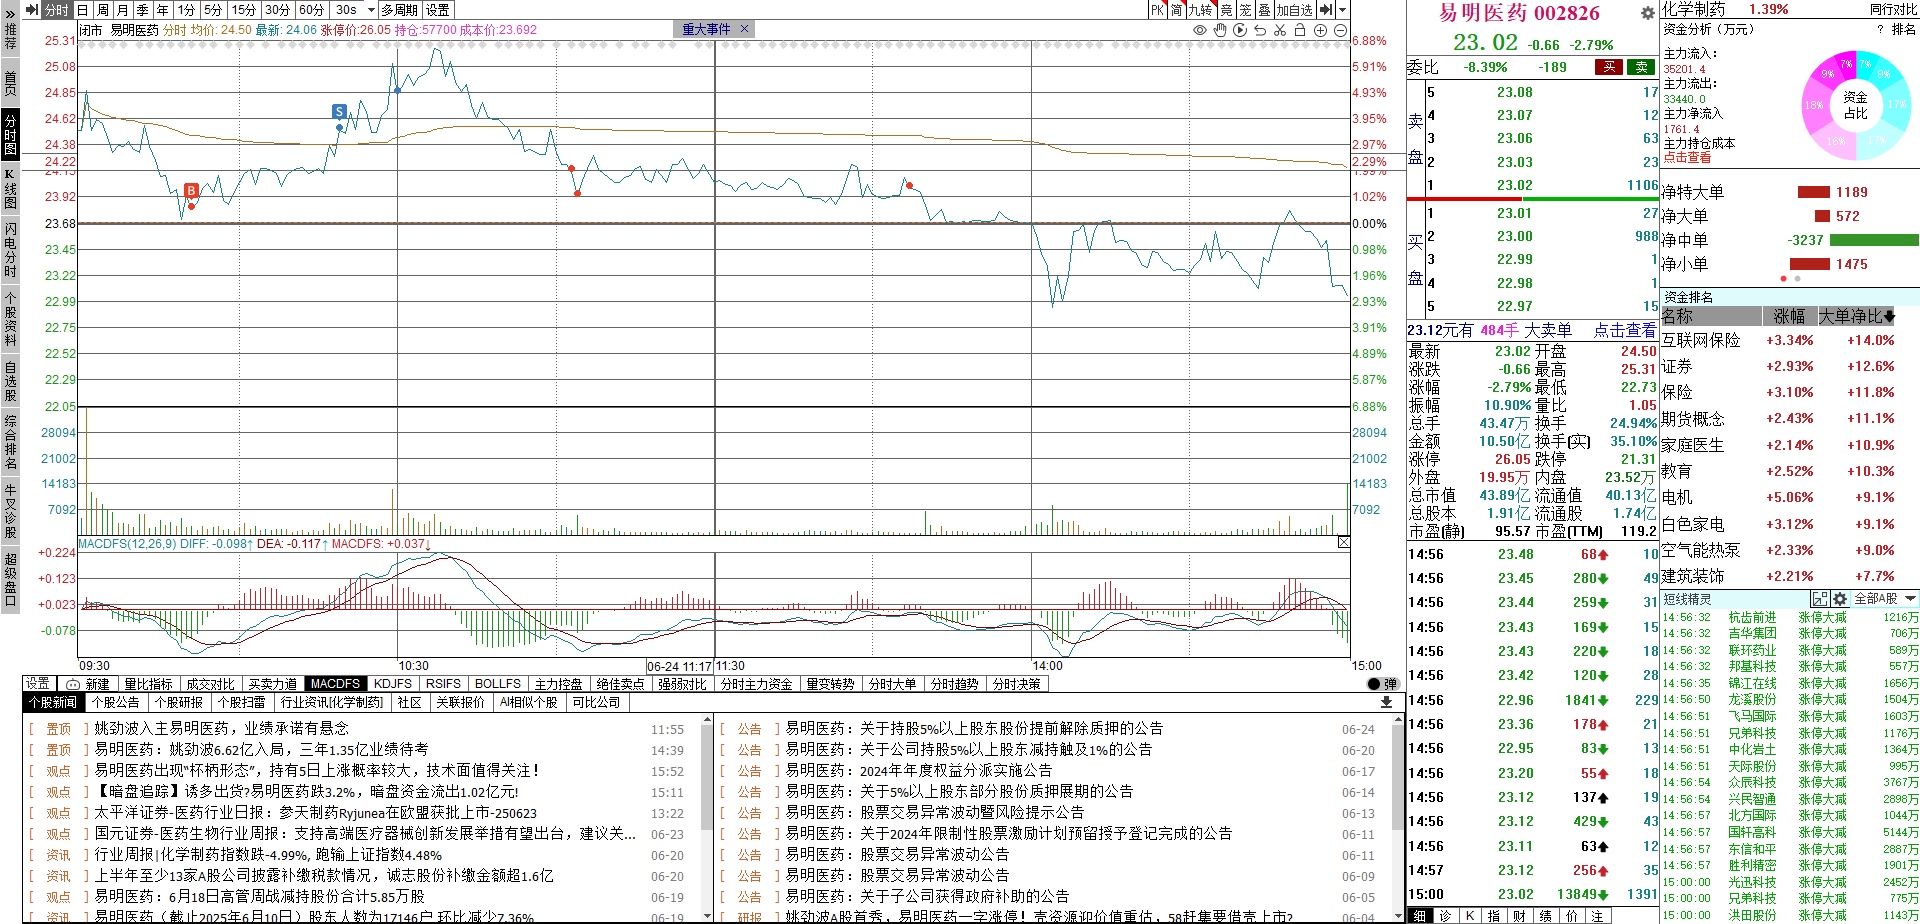Open 短线精灵 settings gear icon
The height and width of the screenshot is (924, 1920).
tap(1840, 599)
